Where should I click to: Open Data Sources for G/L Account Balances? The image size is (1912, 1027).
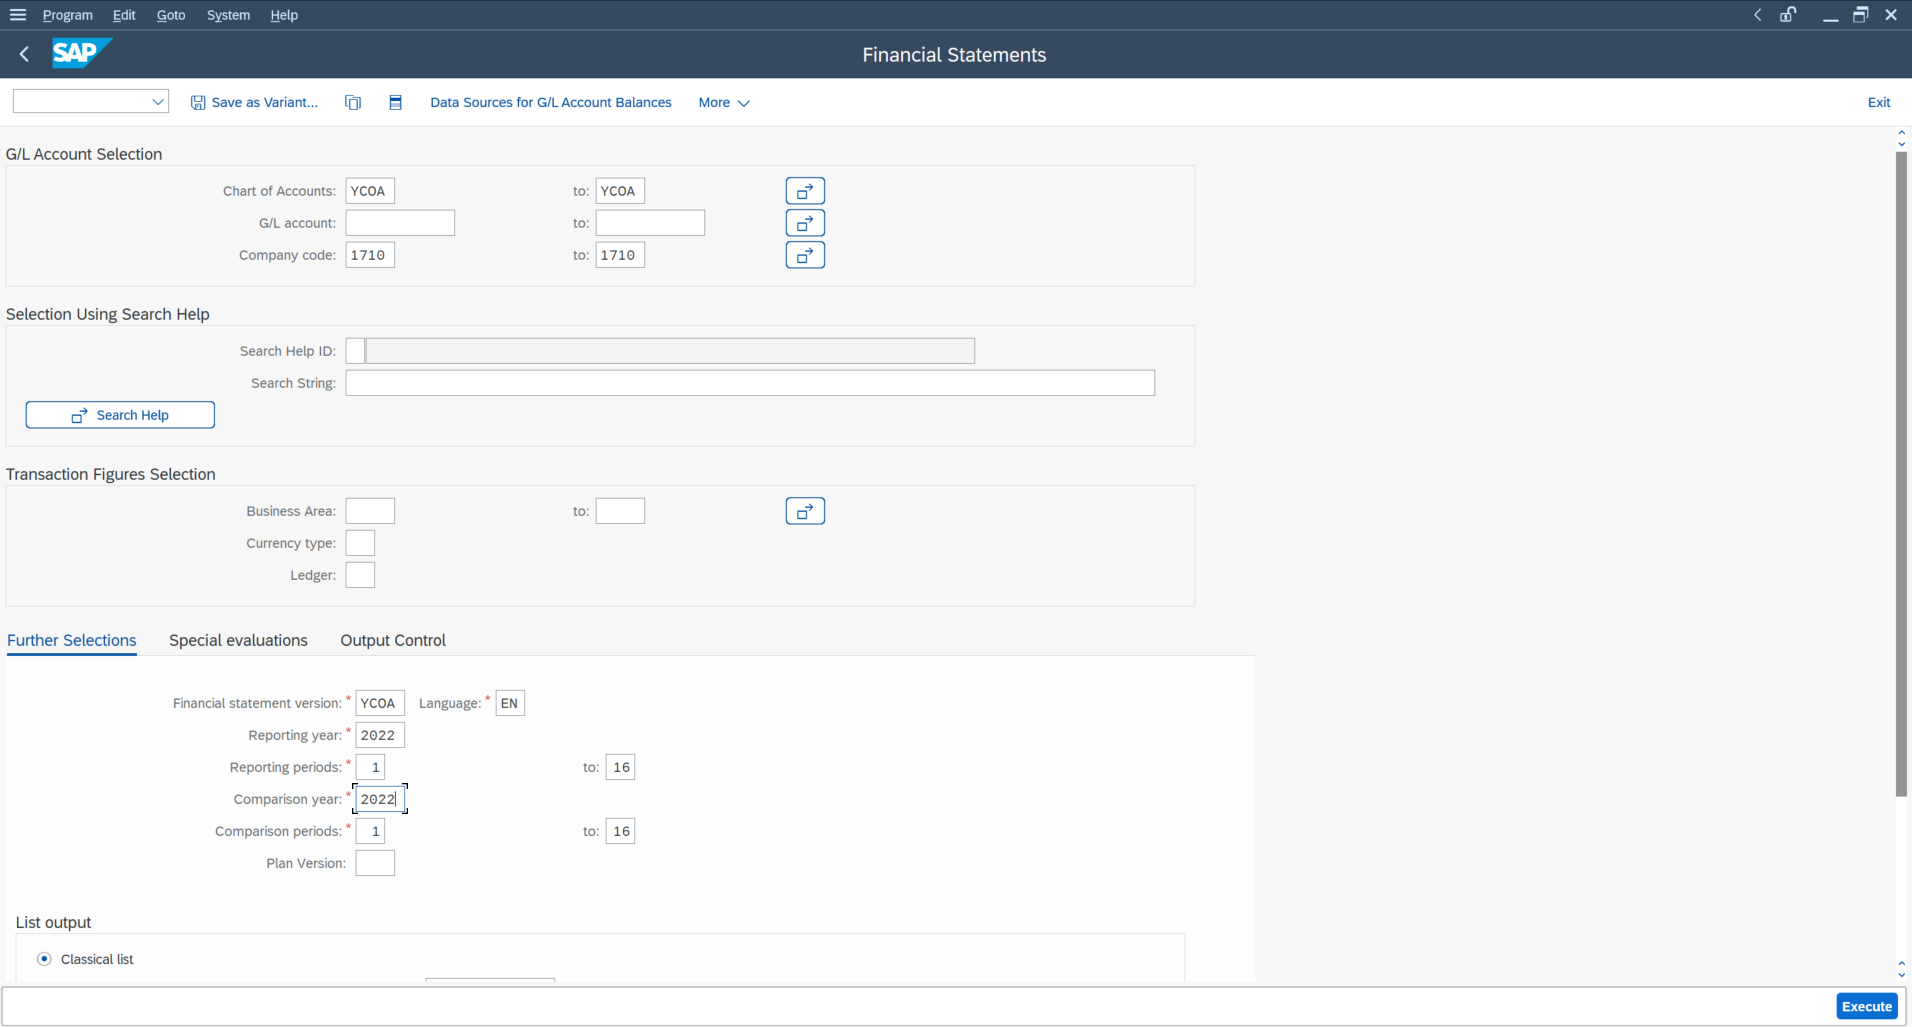pos(550,101)
